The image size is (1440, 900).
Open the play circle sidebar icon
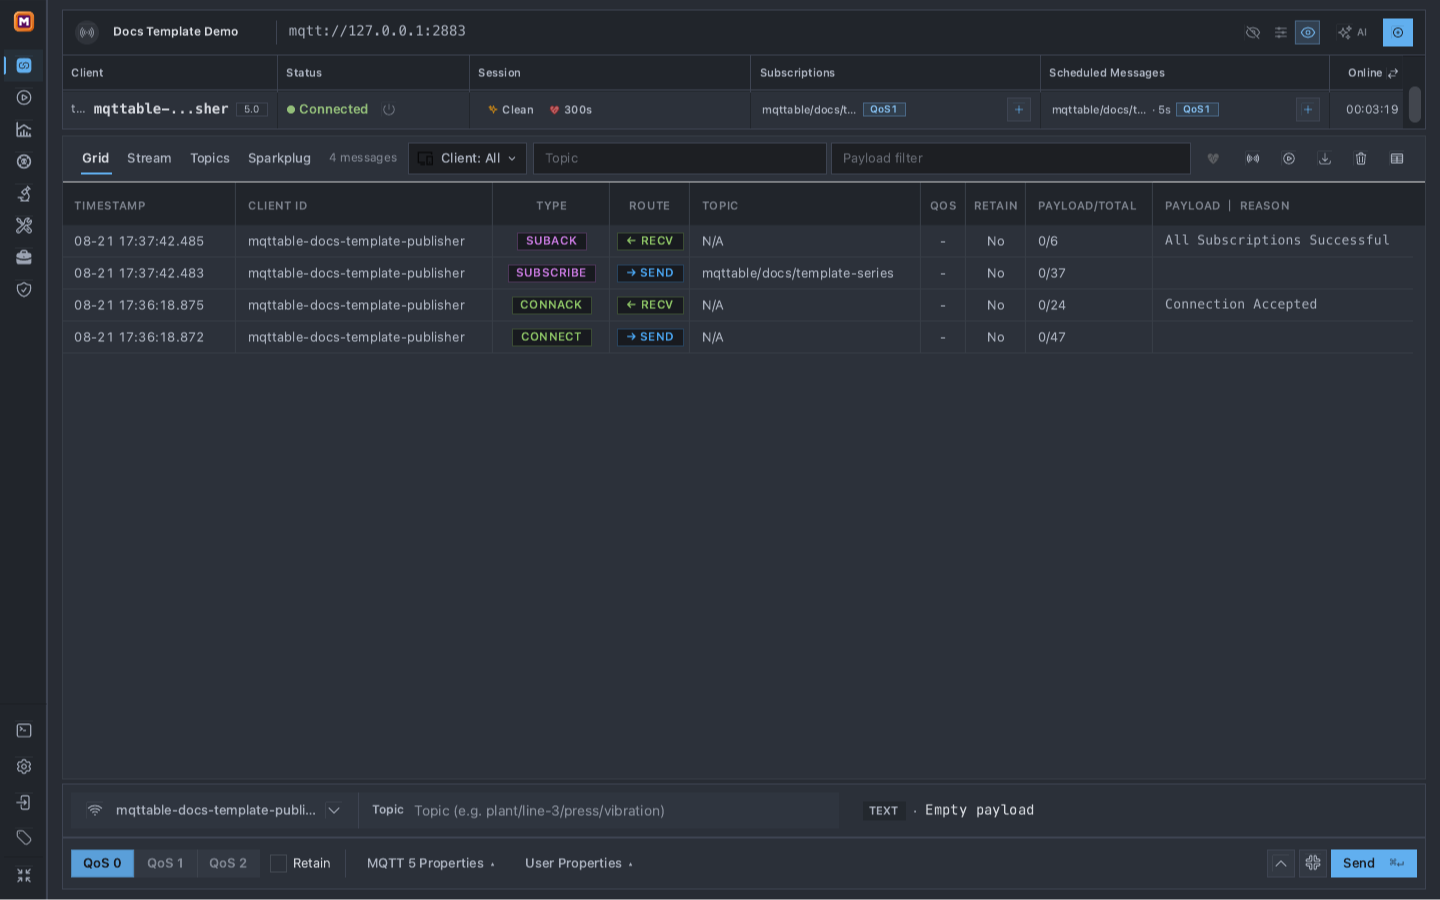click(x=24, y=98)
